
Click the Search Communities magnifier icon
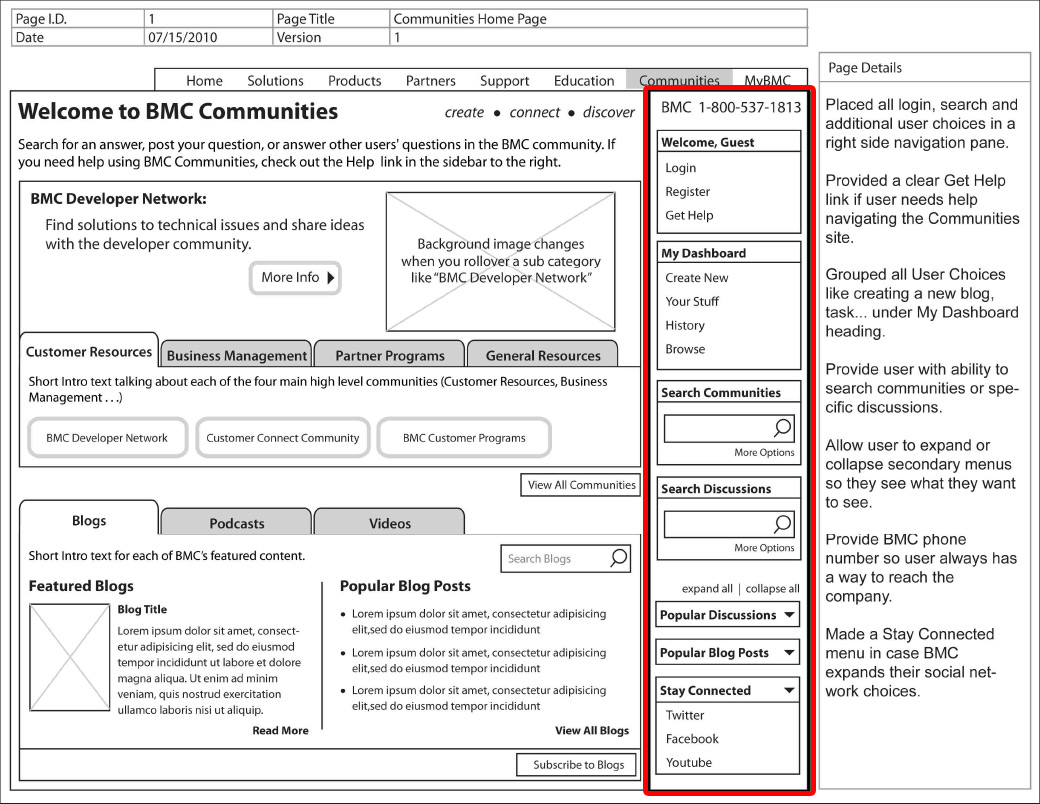pos(782,428)
